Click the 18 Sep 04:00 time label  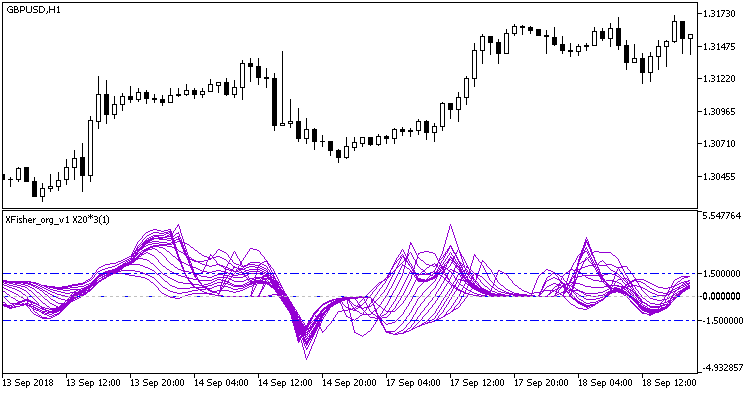click(x=605, y=383)
